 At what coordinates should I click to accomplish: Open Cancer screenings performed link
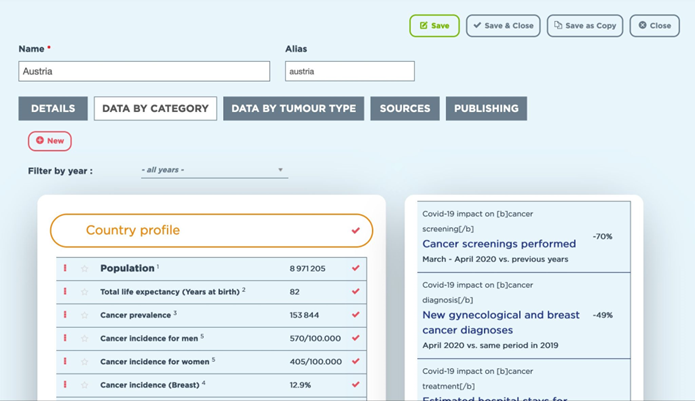click(x=499, y=244)
